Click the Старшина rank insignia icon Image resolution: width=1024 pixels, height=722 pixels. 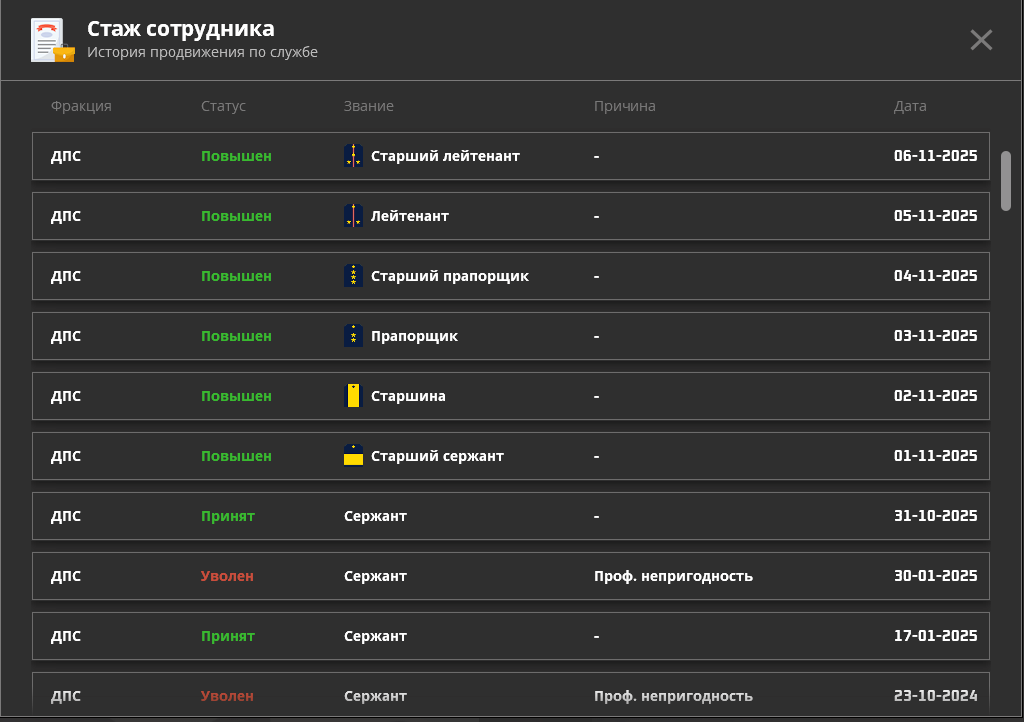coord(353,396)
